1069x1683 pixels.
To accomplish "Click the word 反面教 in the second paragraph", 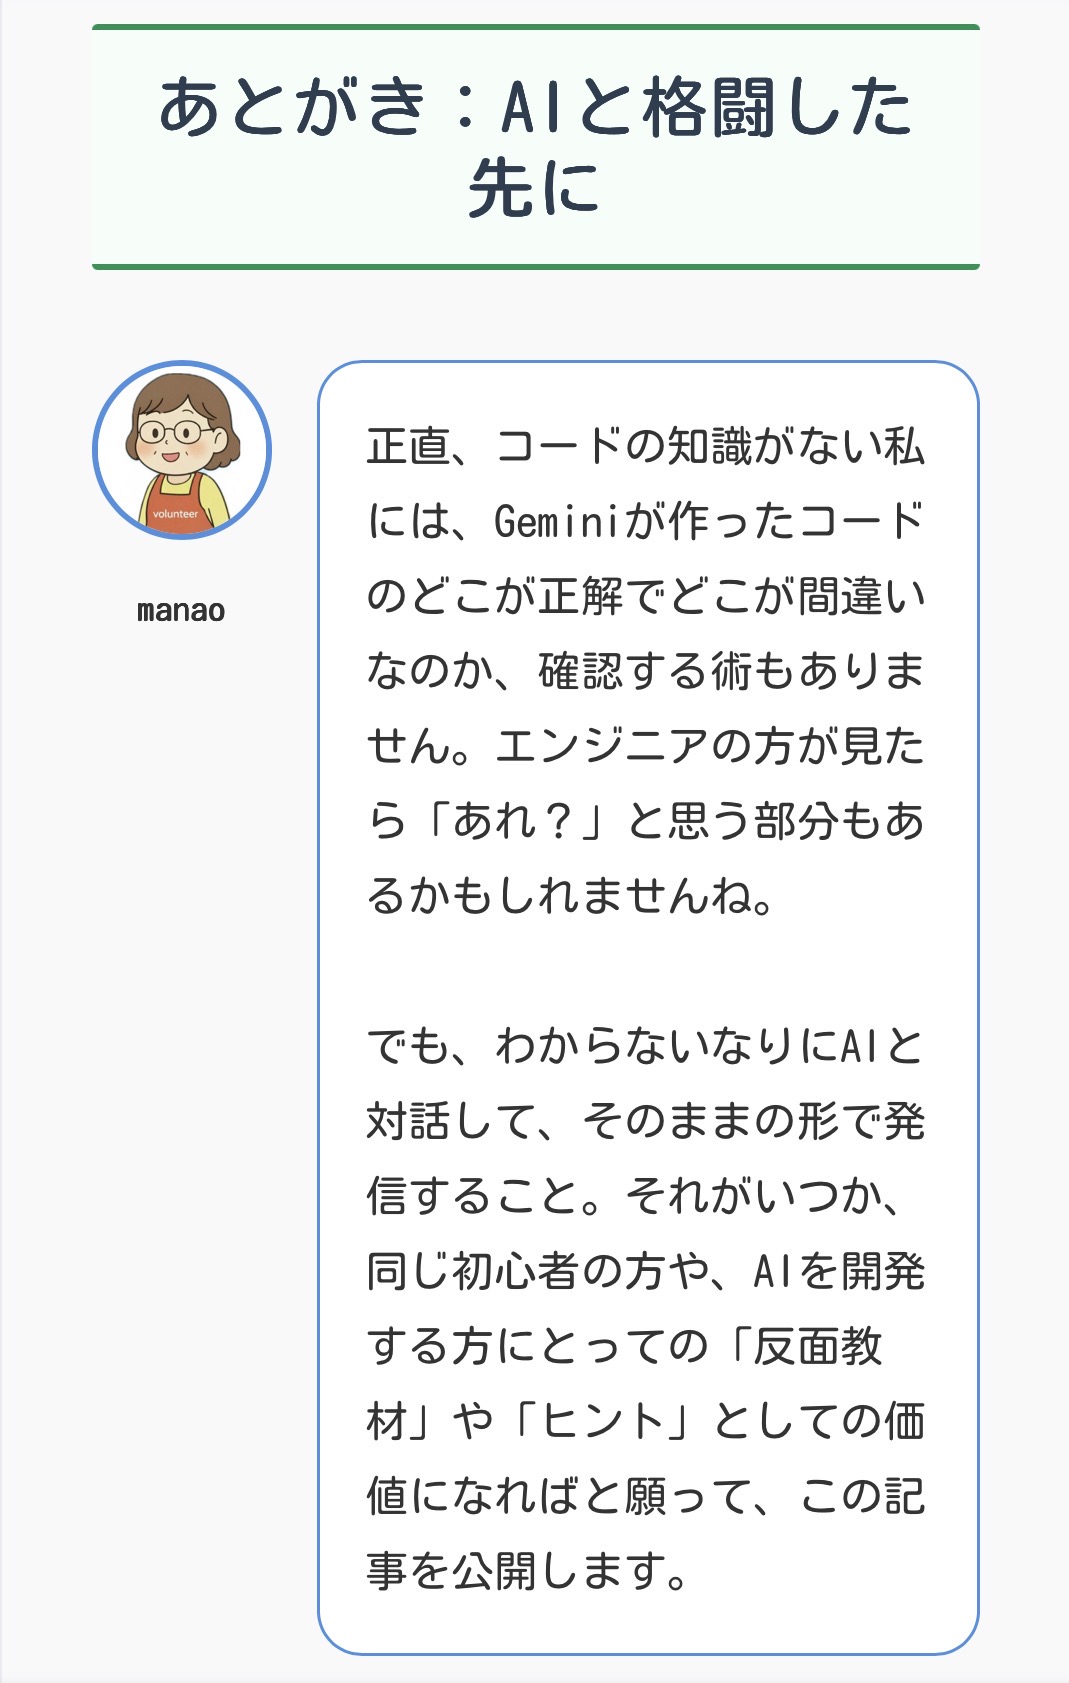I will point(817,1346).
